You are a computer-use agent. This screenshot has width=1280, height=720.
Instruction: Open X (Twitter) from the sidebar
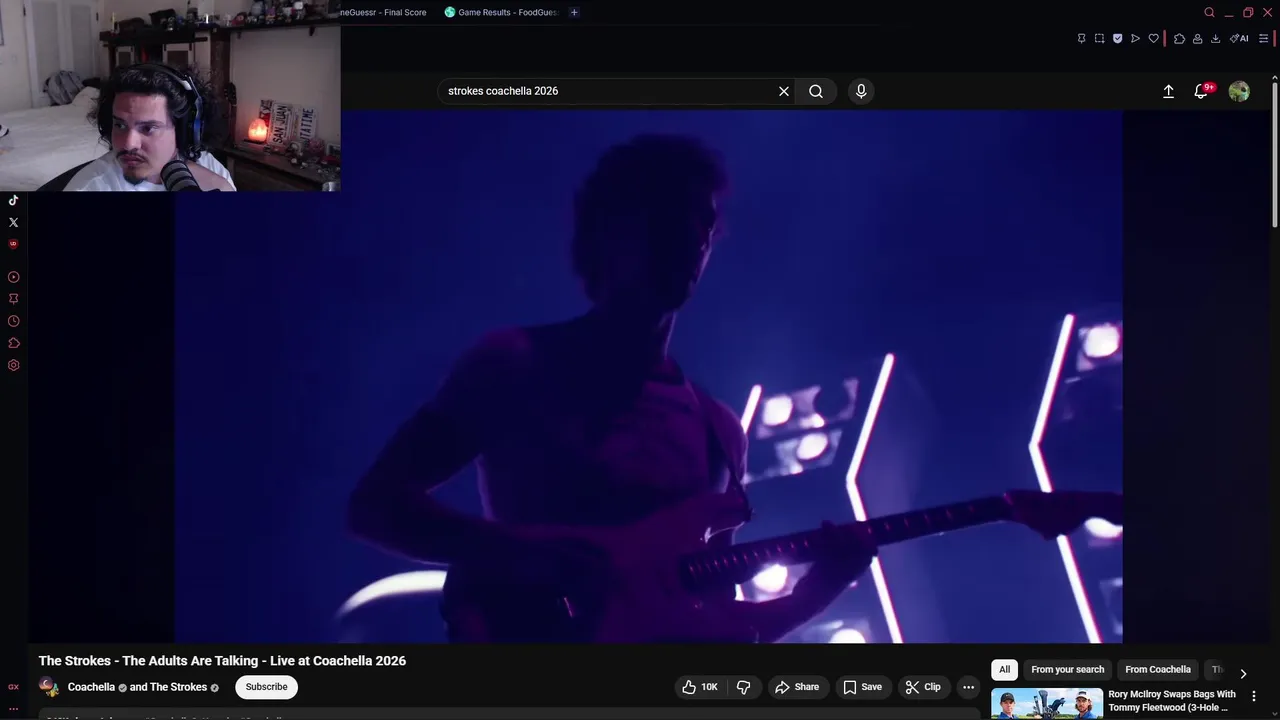coord(13,222)
